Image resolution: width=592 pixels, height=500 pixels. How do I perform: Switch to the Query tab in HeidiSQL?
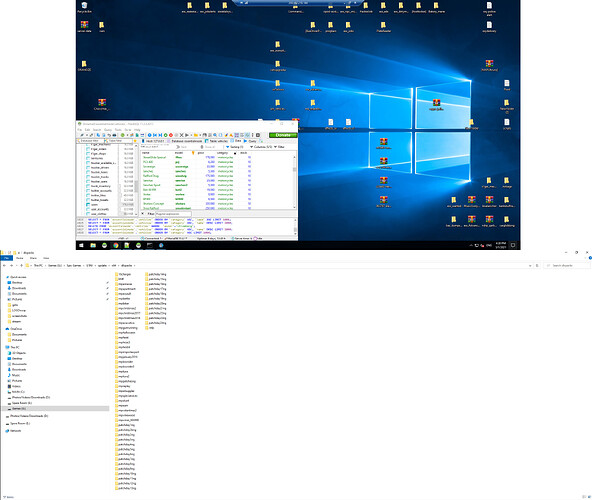250,141
